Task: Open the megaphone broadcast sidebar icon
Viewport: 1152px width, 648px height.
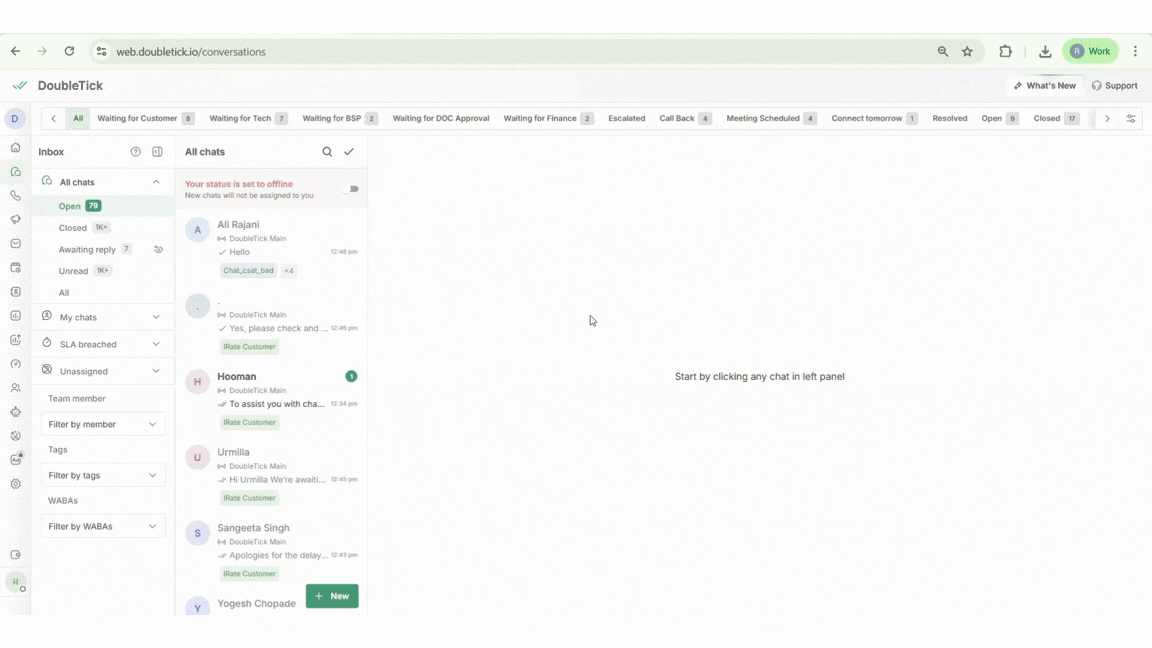Action: click(x=15, y=220)
